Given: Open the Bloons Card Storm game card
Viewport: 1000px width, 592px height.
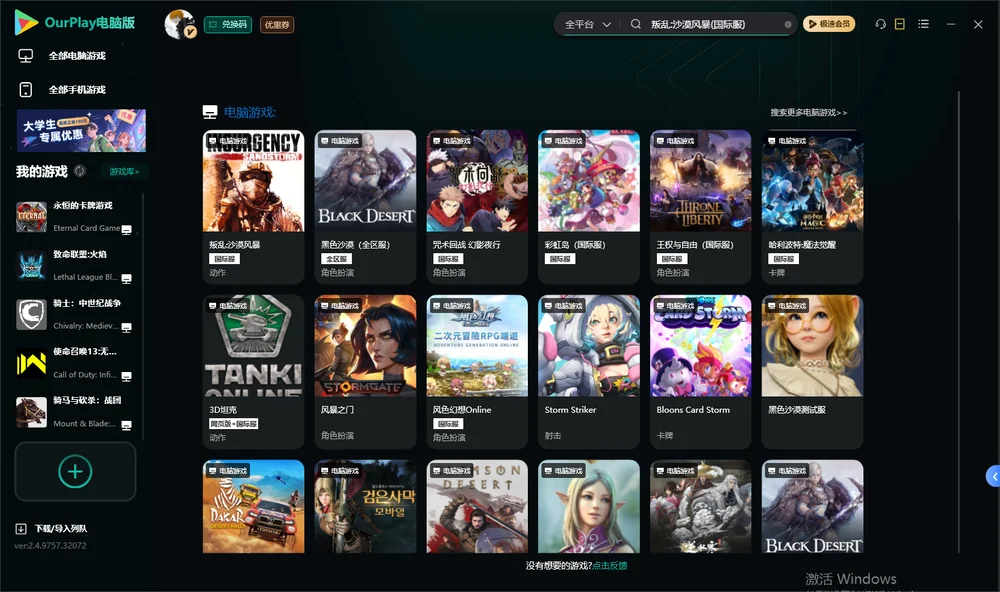Looking at the screenshot, I should (x=701, y=372).
